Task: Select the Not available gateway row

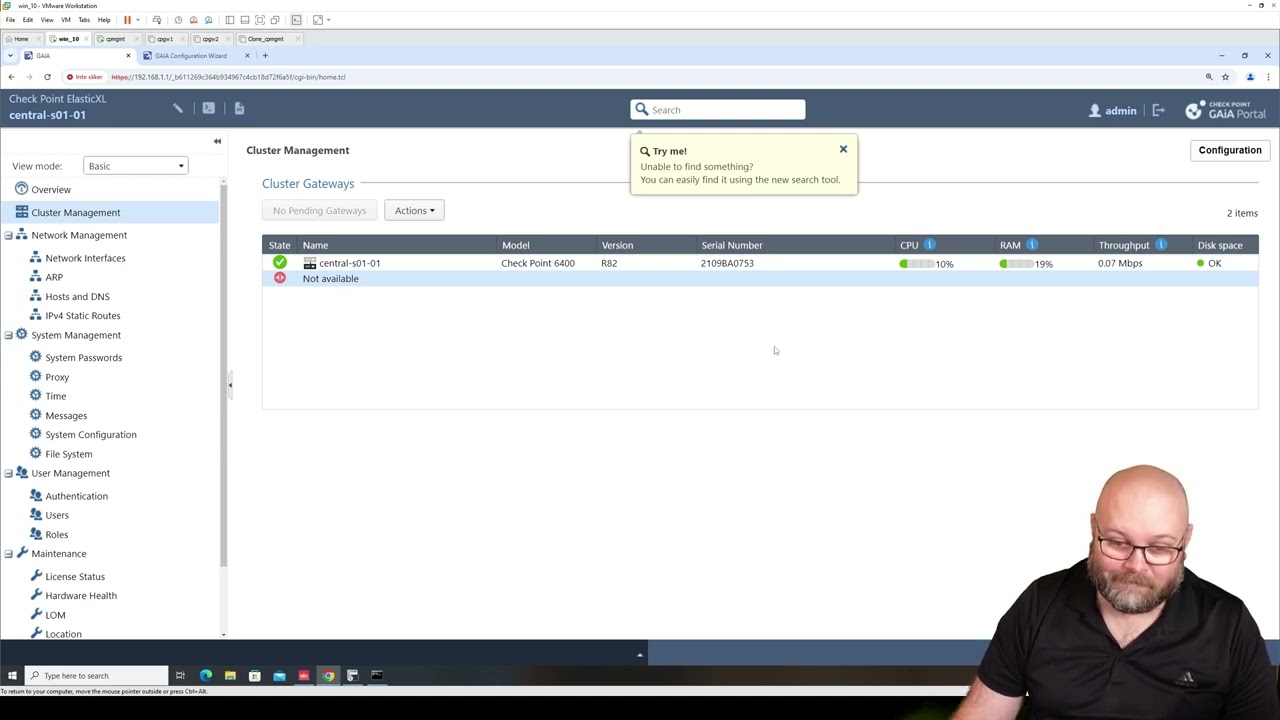Action: [760, 278]
